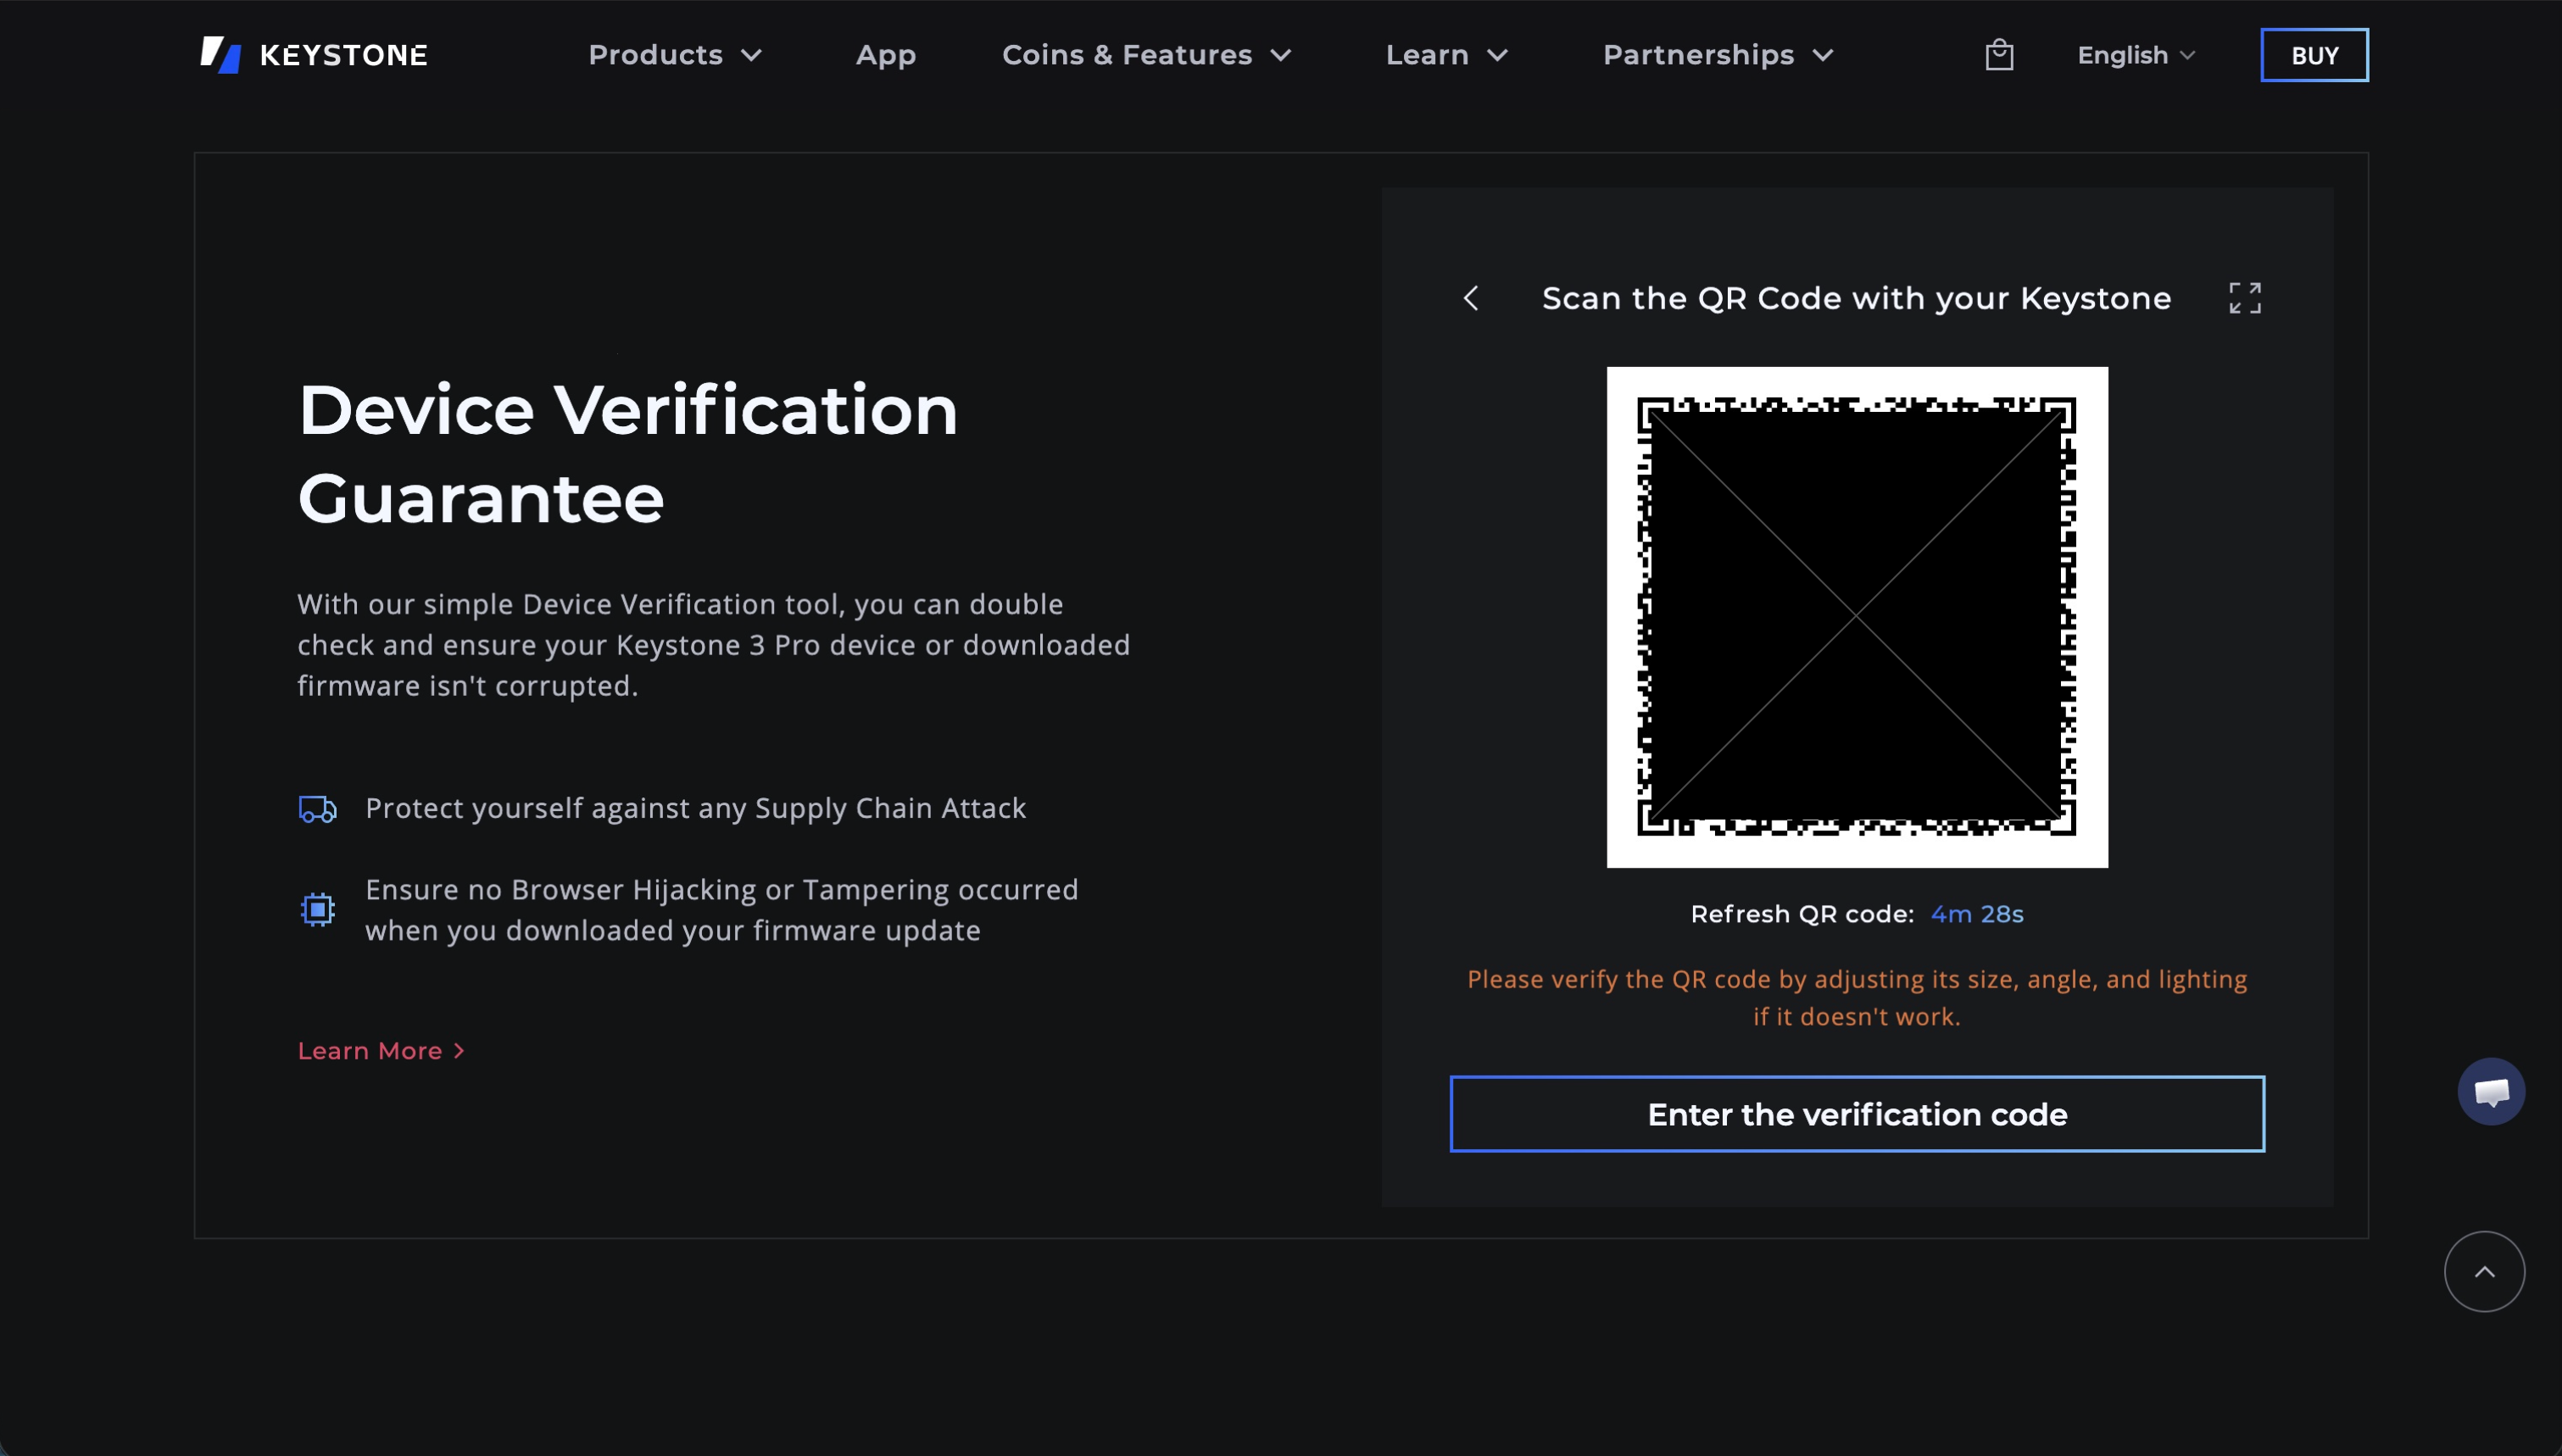Open the chat support bubble
The height and width of the screenshot is (1456, 2562).
click(x=2491, y=1091)
